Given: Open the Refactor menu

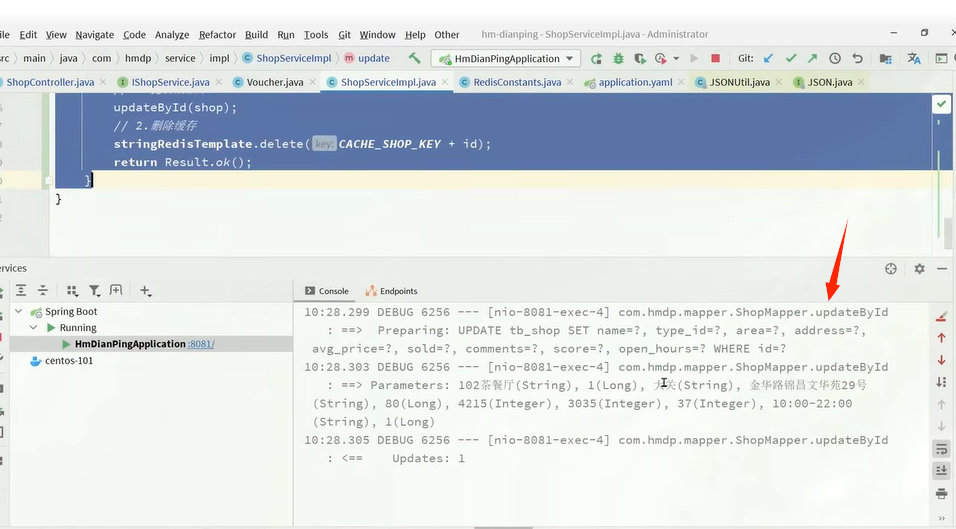Looking at the screenshot, I should pos(217,35).
